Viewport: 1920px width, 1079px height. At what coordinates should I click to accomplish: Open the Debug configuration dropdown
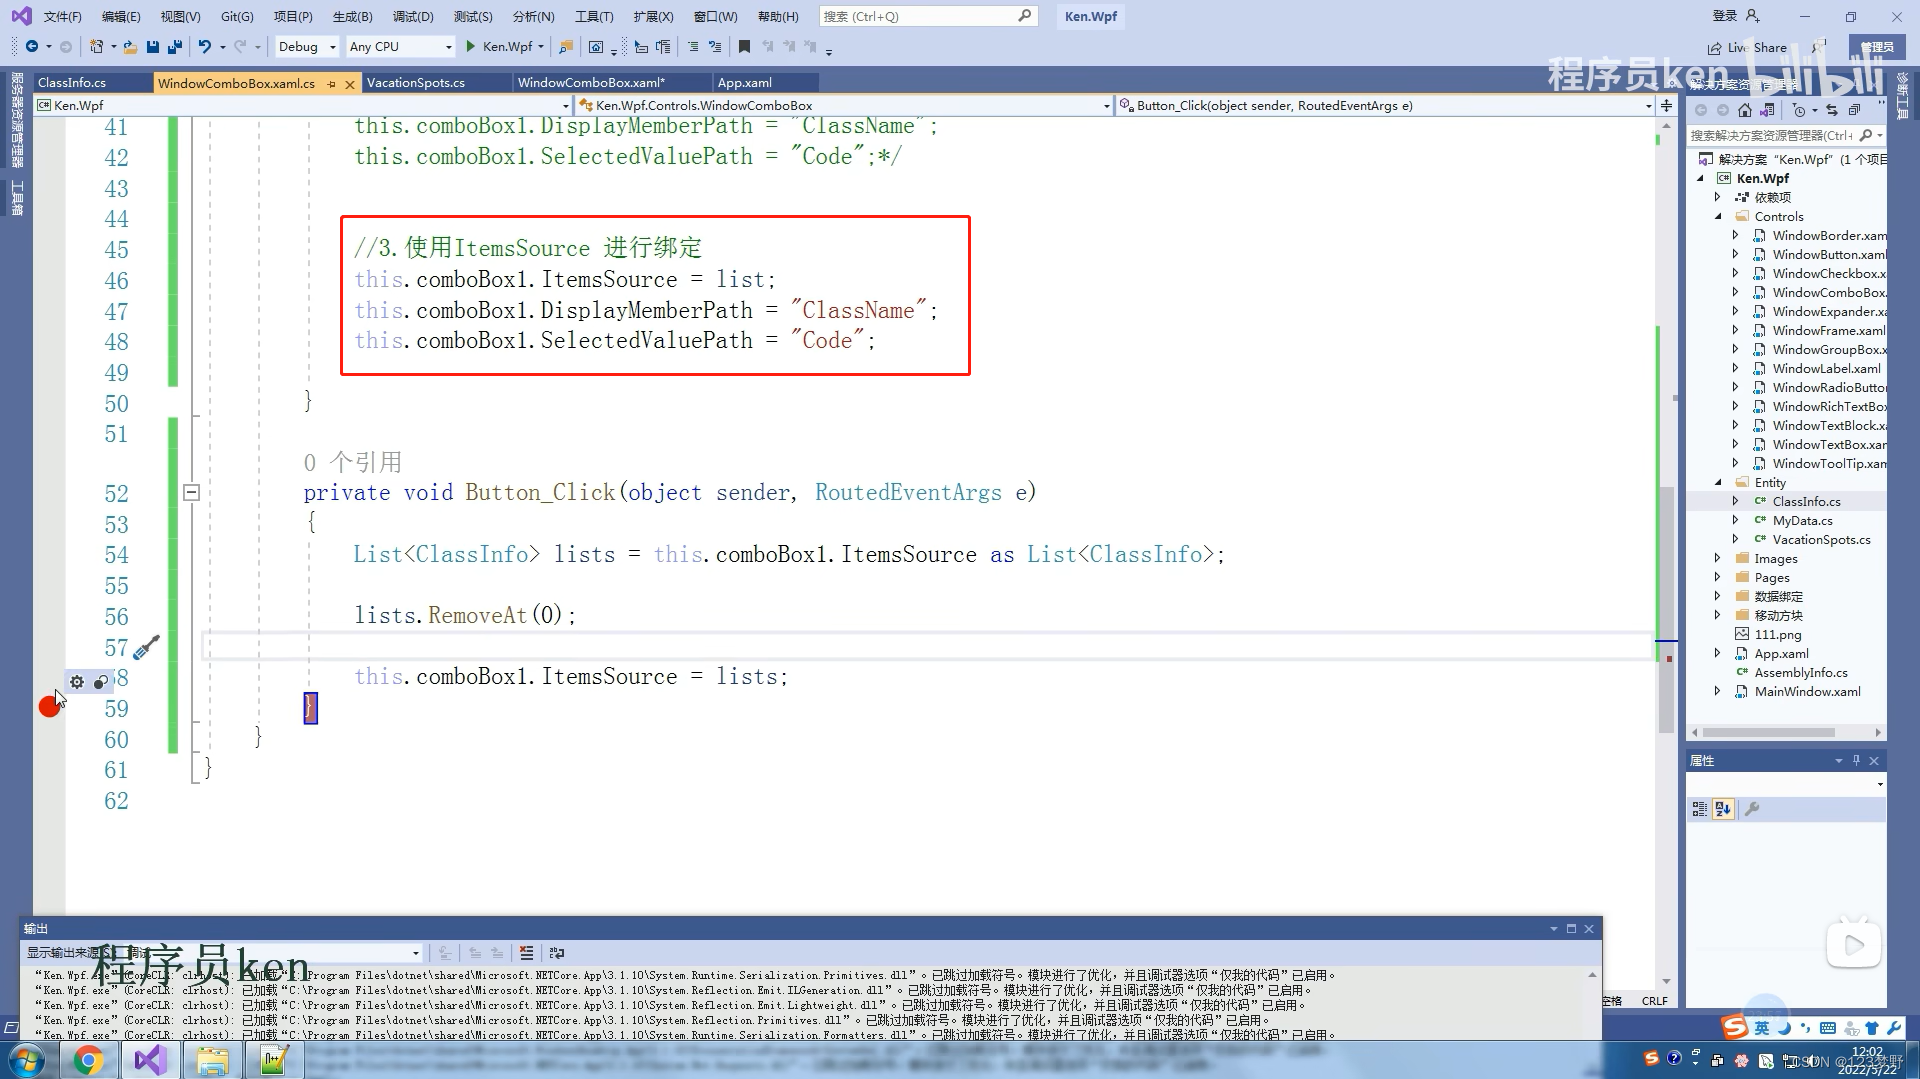coord(306,46)
